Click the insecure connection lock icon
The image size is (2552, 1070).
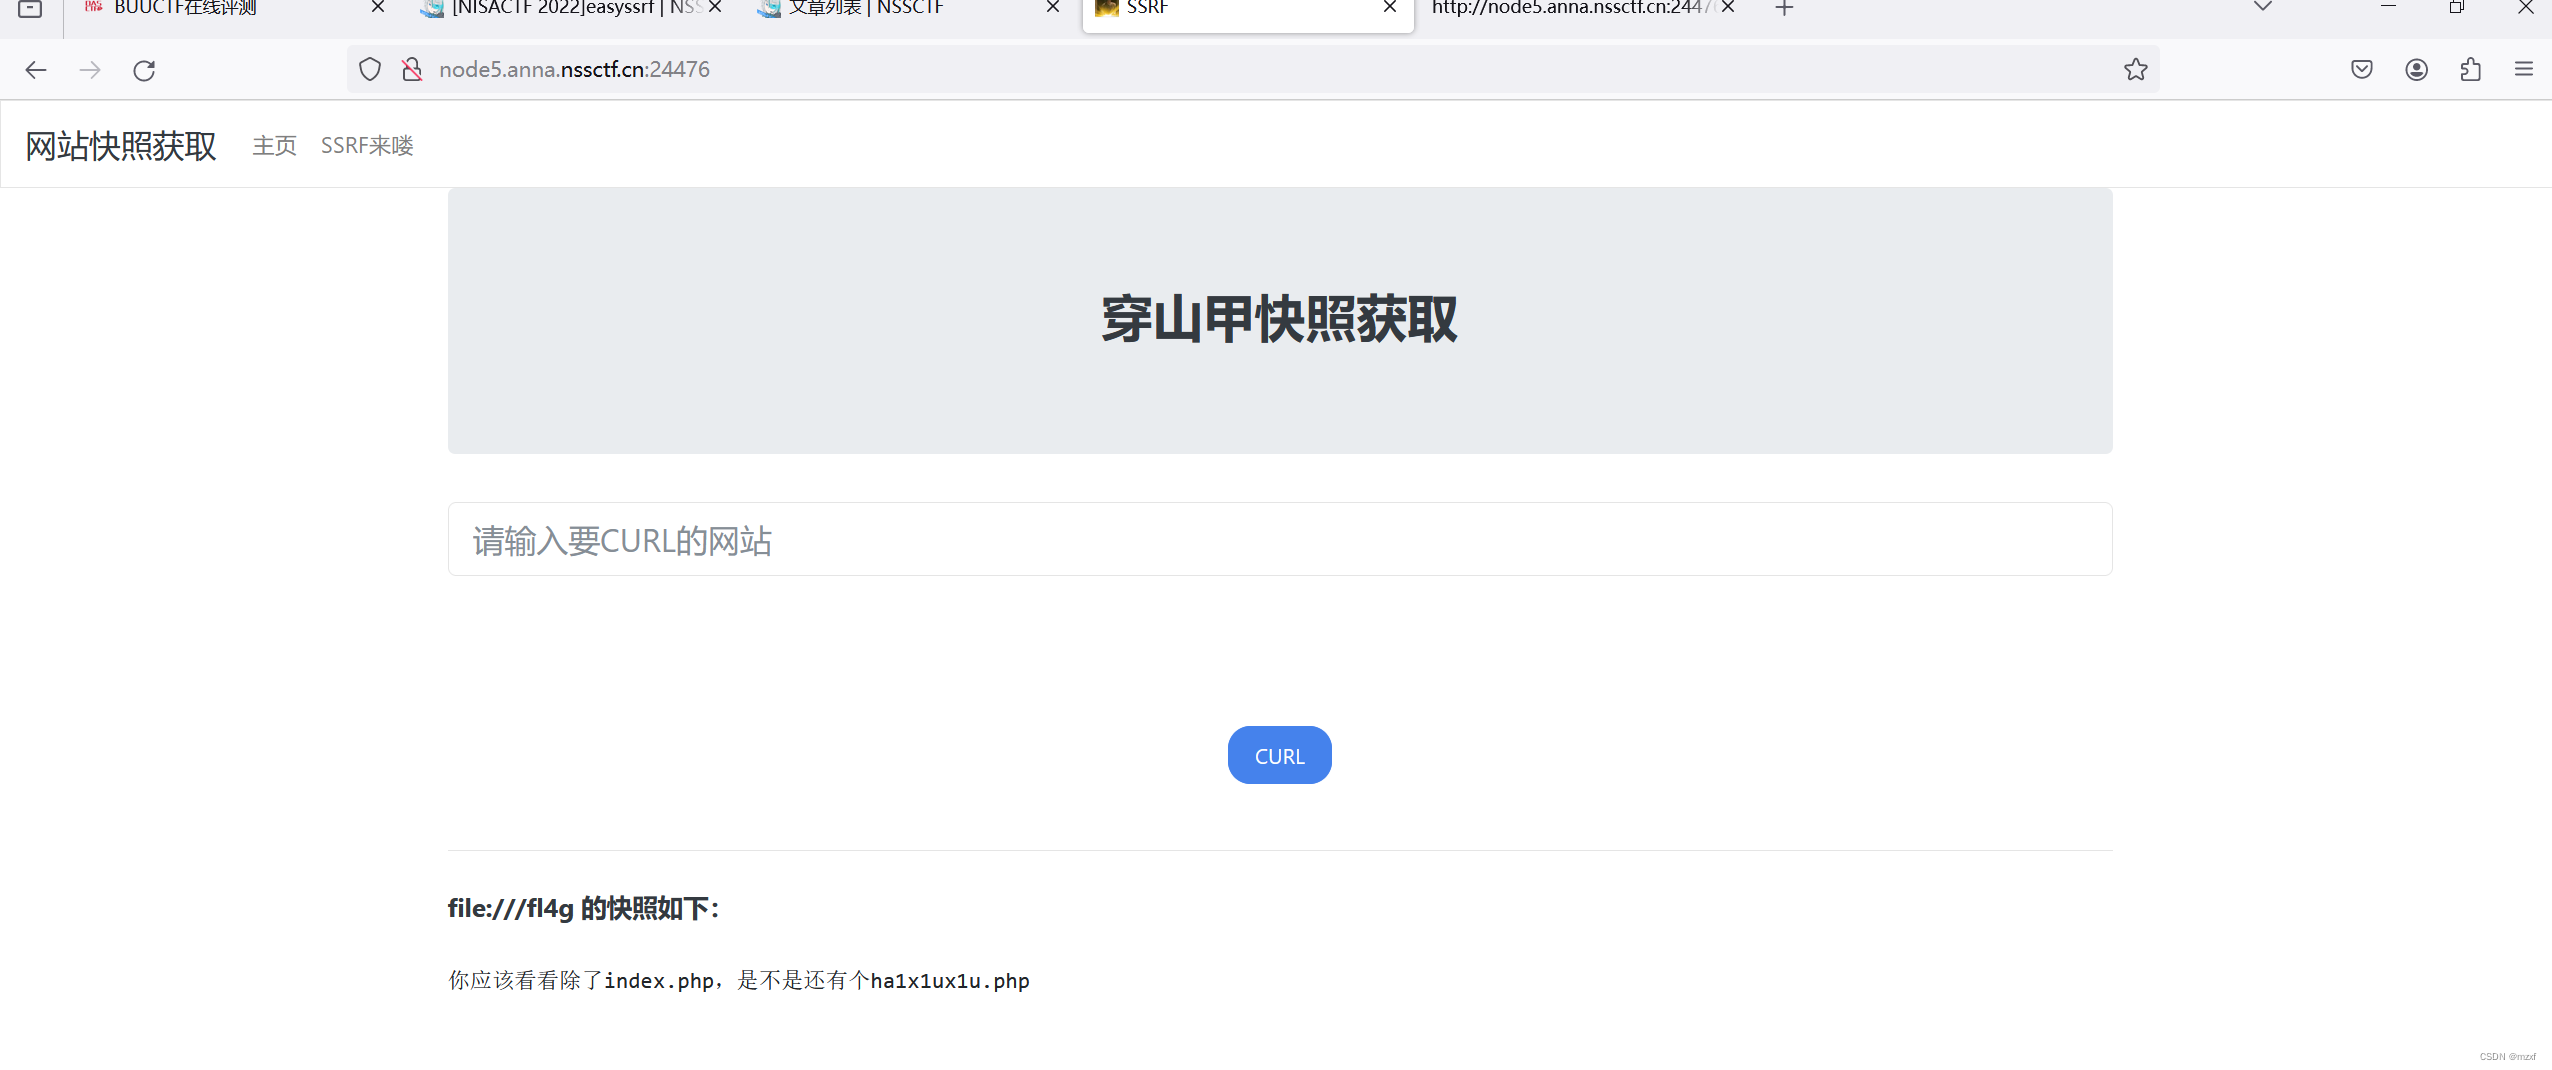point(412,69)
